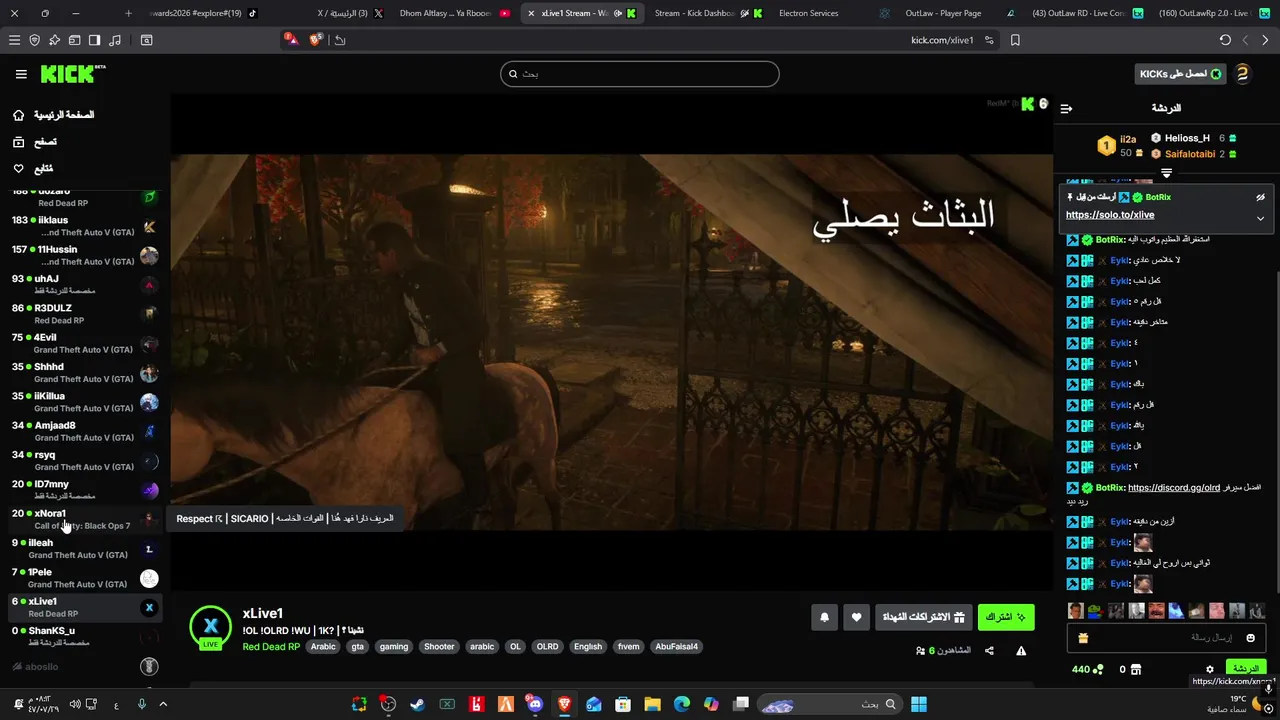This screenshot has height=720, width=1280.
Task: Click the report warning triangle icon
Action: coord(1021,651)
